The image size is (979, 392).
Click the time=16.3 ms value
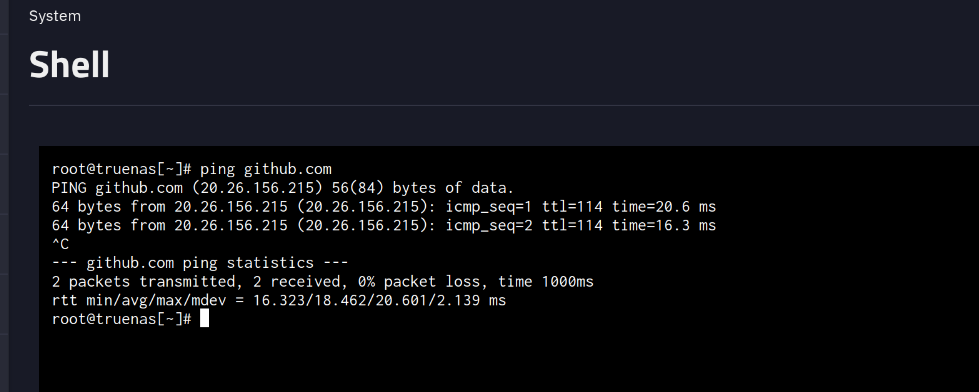pos(664,225)
